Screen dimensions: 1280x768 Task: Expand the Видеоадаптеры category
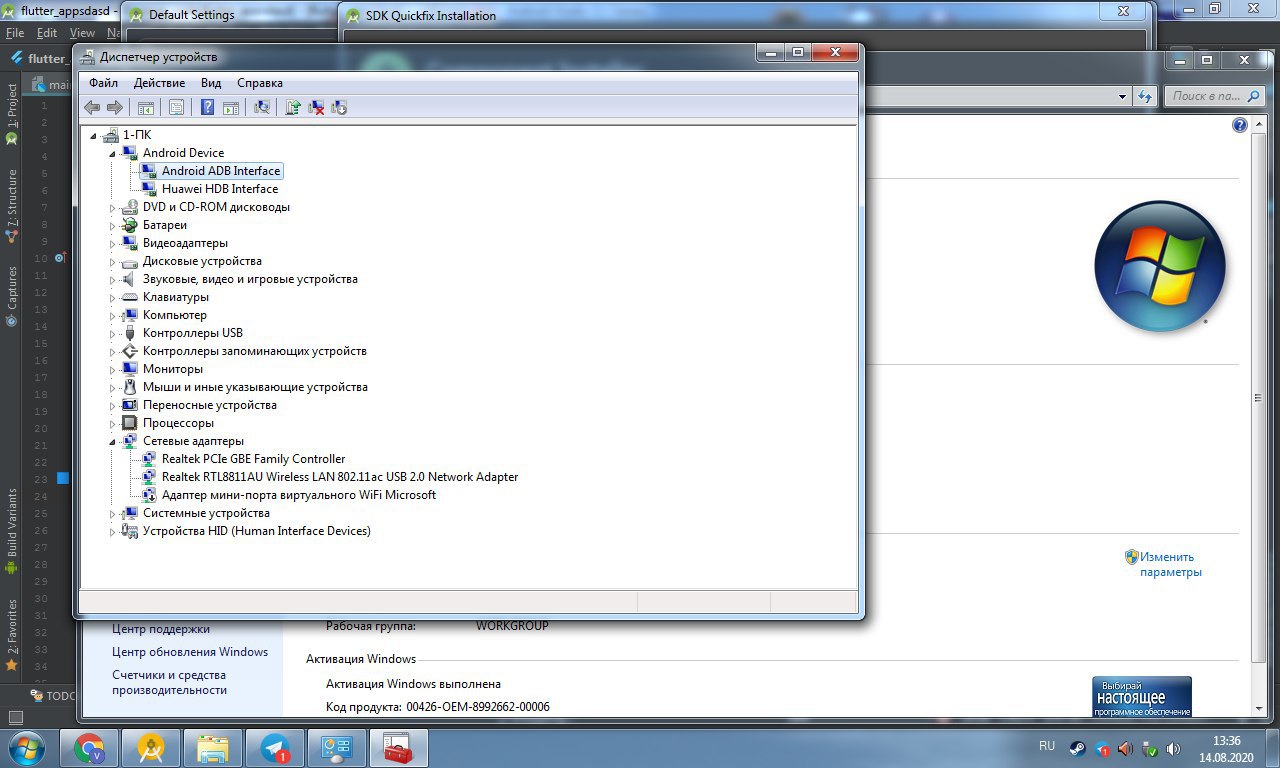coord(113,244)
